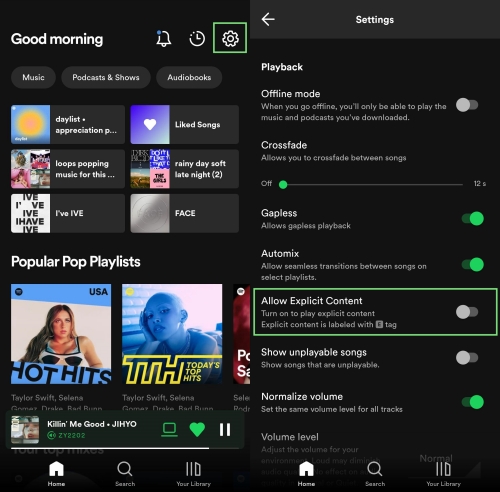Unlike Killin' Me Good with green heart
Screen dimensions: 500x492
click(197, 429)
